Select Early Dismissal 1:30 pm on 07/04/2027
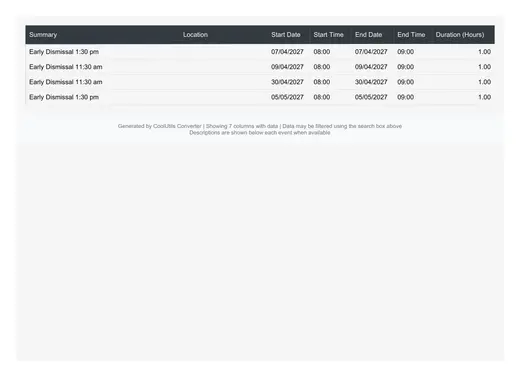The image size is (520, 368). (64, 52)
